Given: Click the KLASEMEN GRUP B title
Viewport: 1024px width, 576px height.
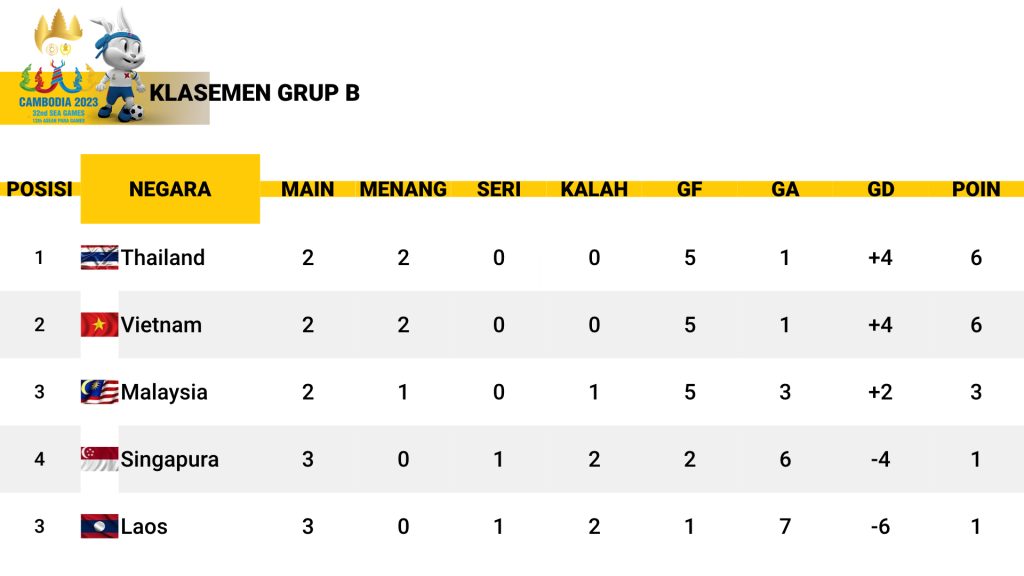Looking at the screenshot, I should [255, 93].
